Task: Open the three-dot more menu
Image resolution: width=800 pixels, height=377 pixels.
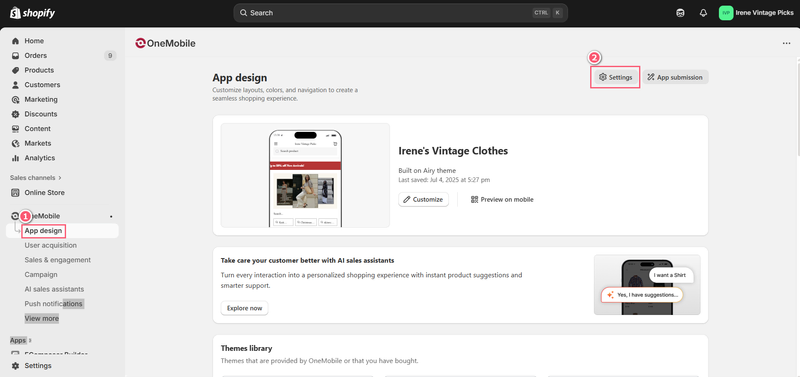Action: 786,43
